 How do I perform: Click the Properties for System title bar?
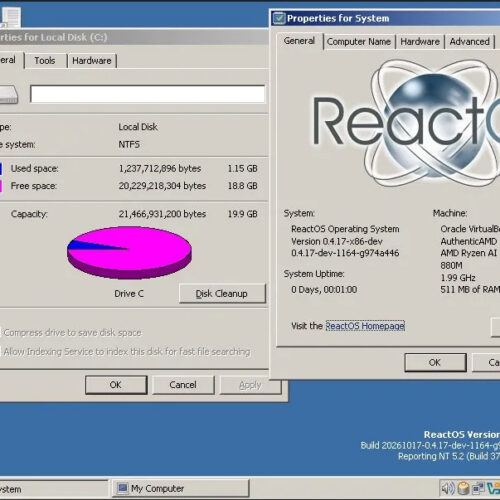pyautogui.click(x=385, y=18)
